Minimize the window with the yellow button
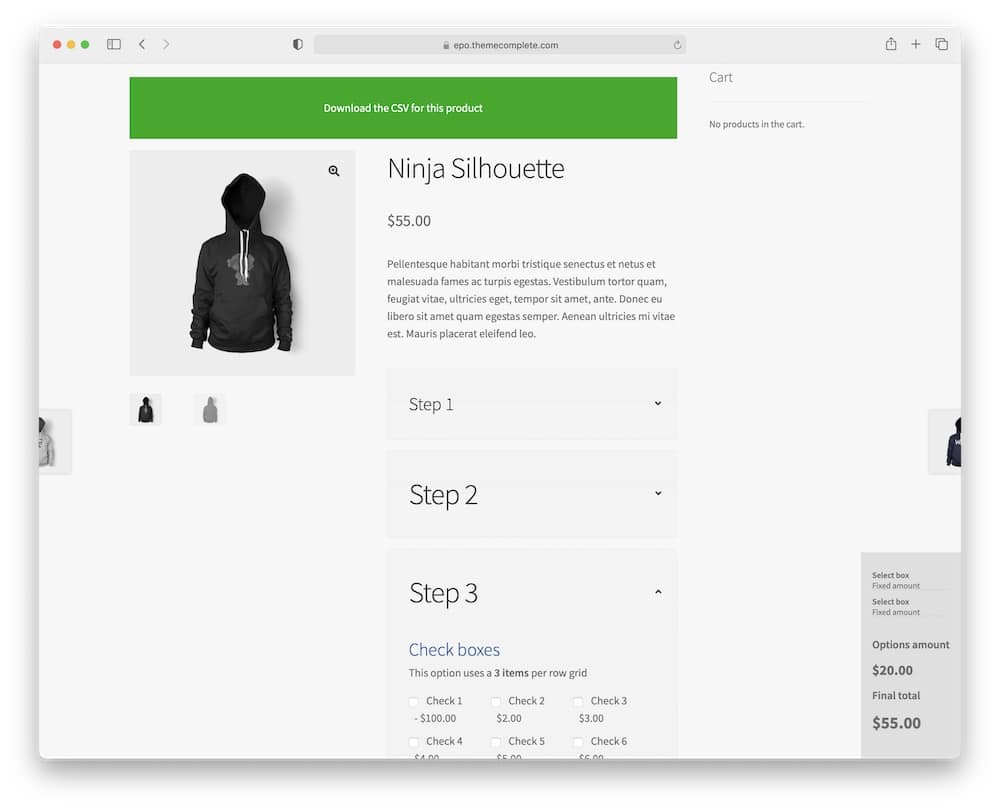 (71, 44)
